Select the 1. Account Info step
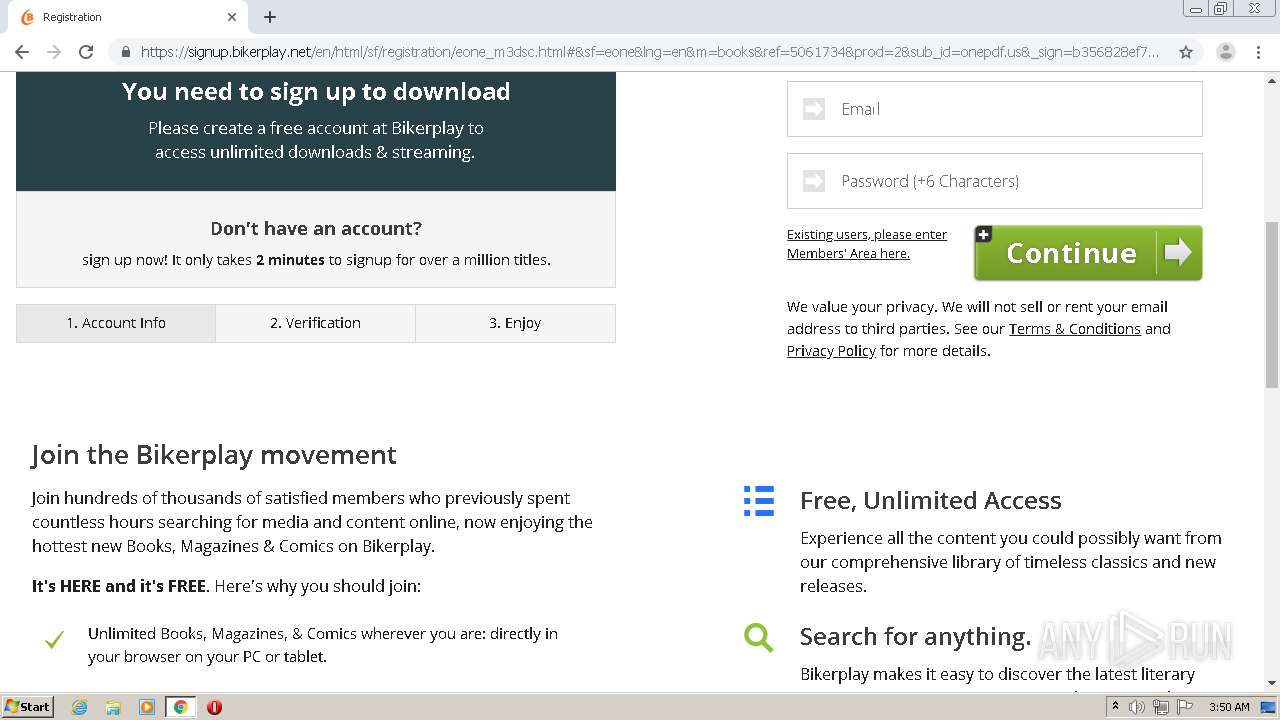The width and height of the screenshot is (1280, 720). pos(116,323)
